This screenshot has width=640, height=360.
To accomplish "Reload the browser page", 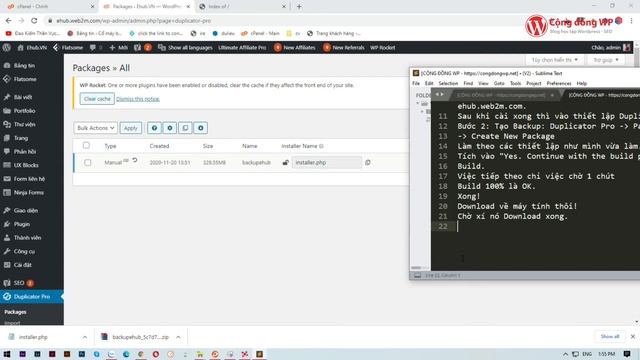I will (34, 20).
